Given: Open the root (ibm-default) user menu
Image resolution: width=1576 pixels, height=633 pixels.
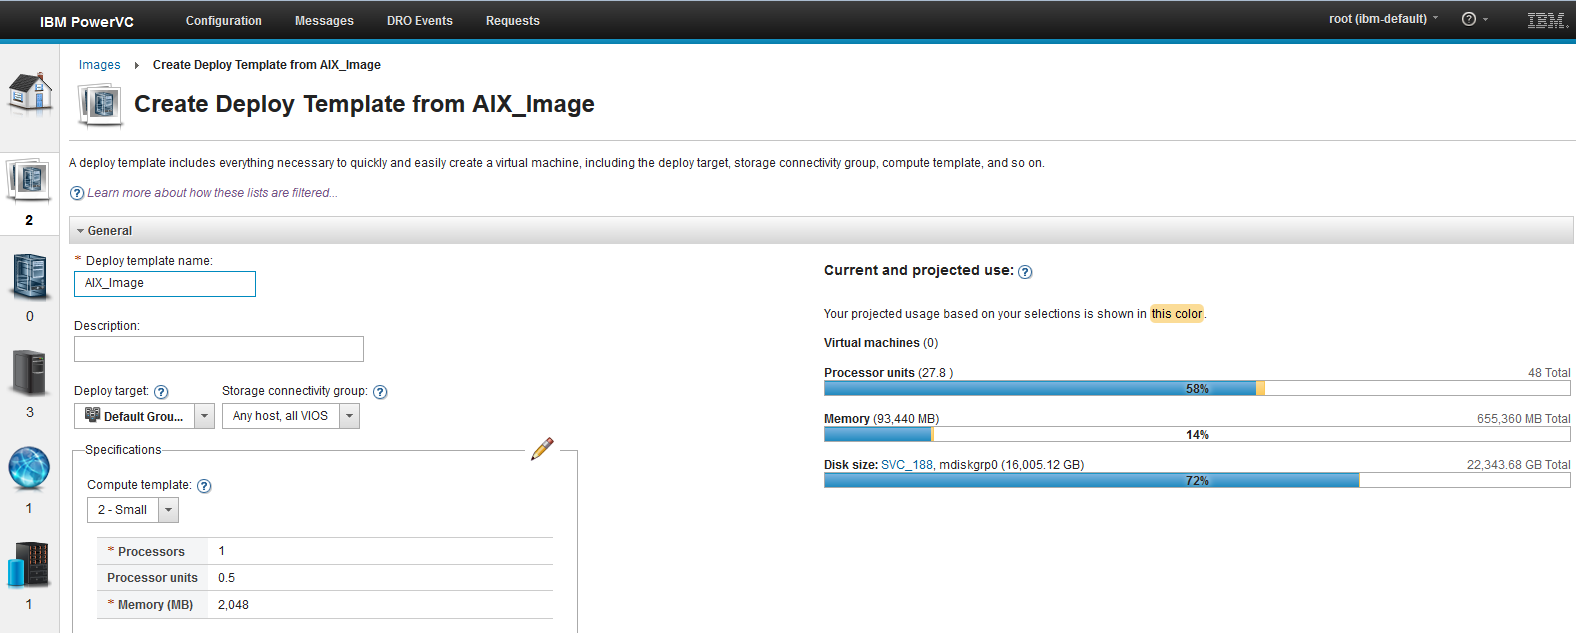Looking at the screenshot, I should (x=1384, y=19).
